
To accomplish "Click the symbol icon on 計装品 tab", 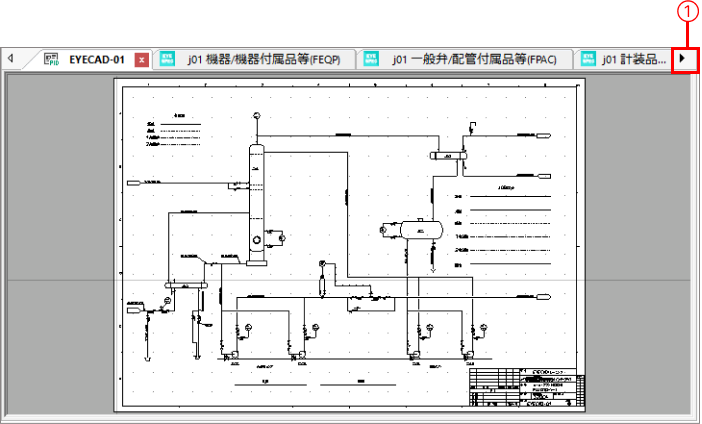I will [587, 59].
